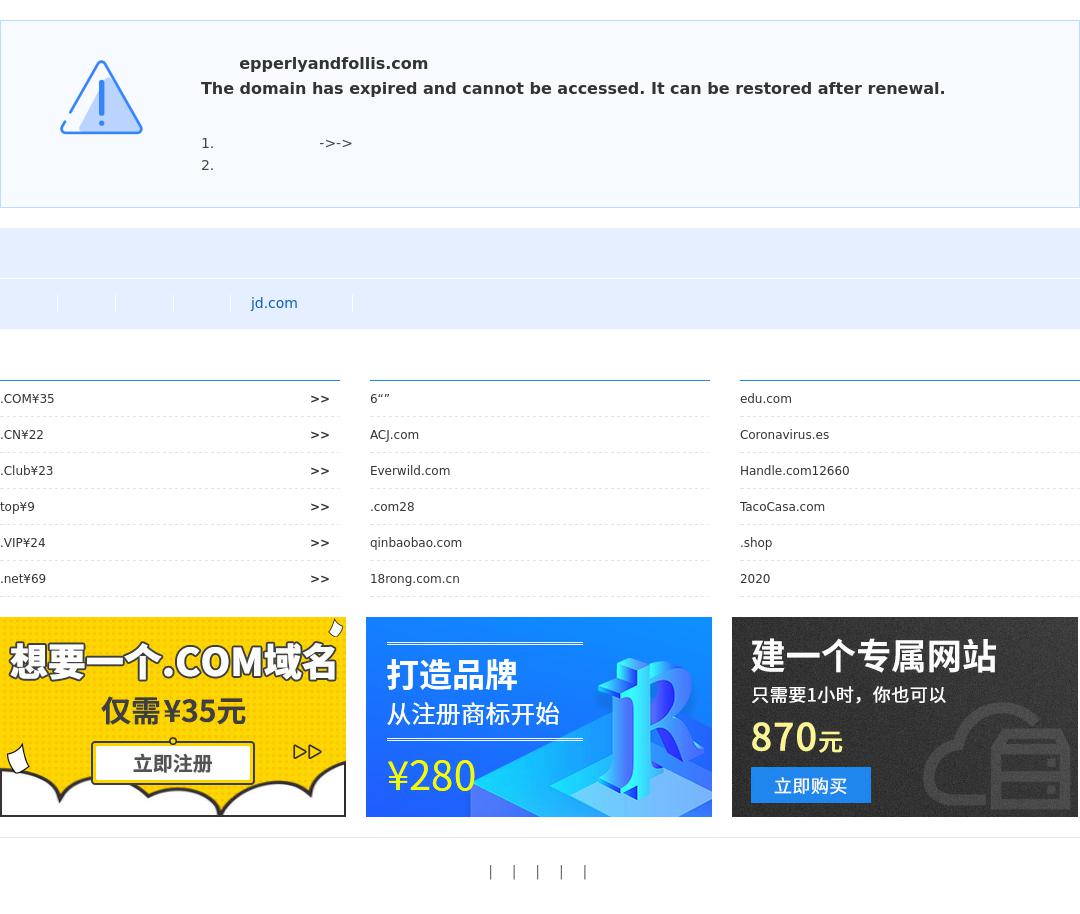Open the 打造品牌 trademark banner
1080x914 pixels.
click(x=539, y=717)
